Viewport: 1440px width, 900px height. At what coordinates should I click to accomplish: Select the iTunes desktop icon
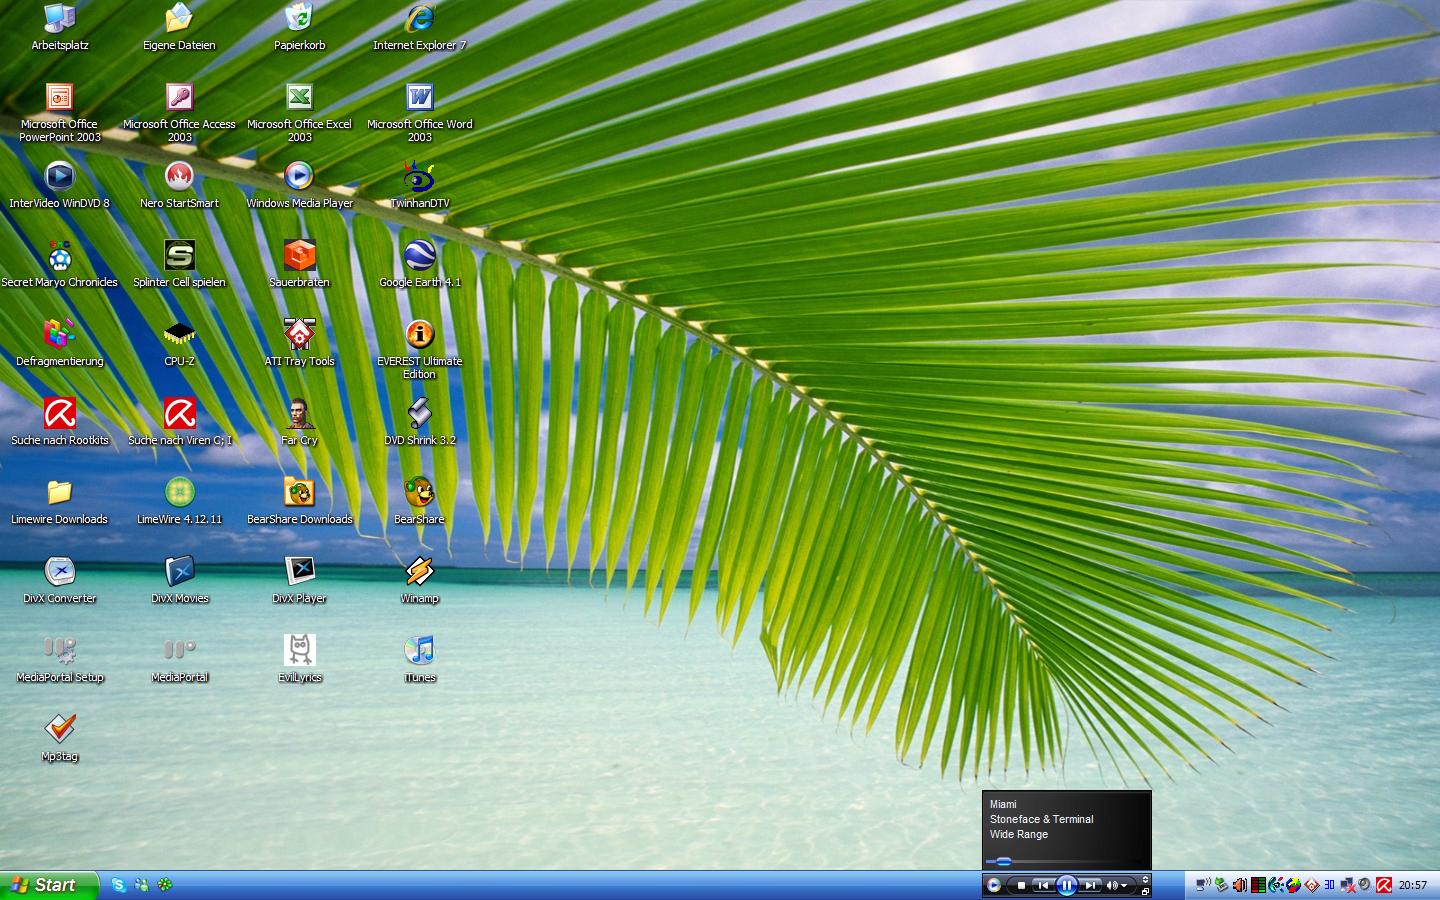point(419,651)
